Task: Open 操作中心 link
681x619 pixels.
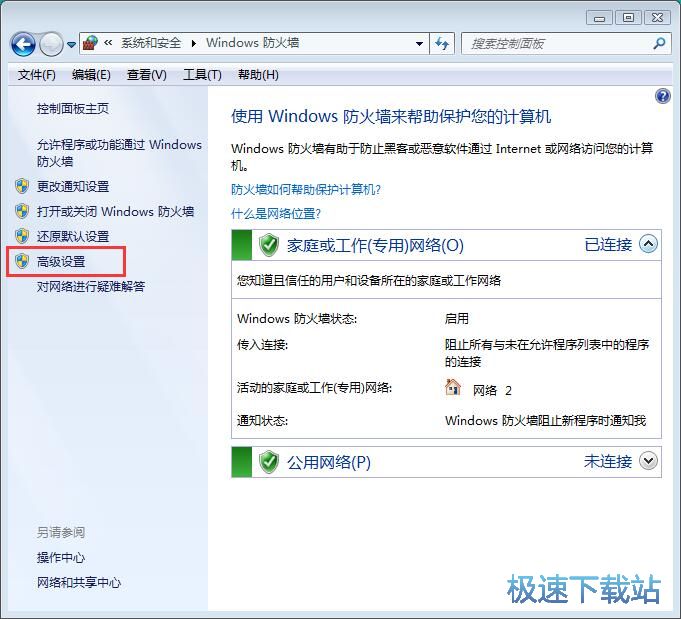Action: (61, 558)
